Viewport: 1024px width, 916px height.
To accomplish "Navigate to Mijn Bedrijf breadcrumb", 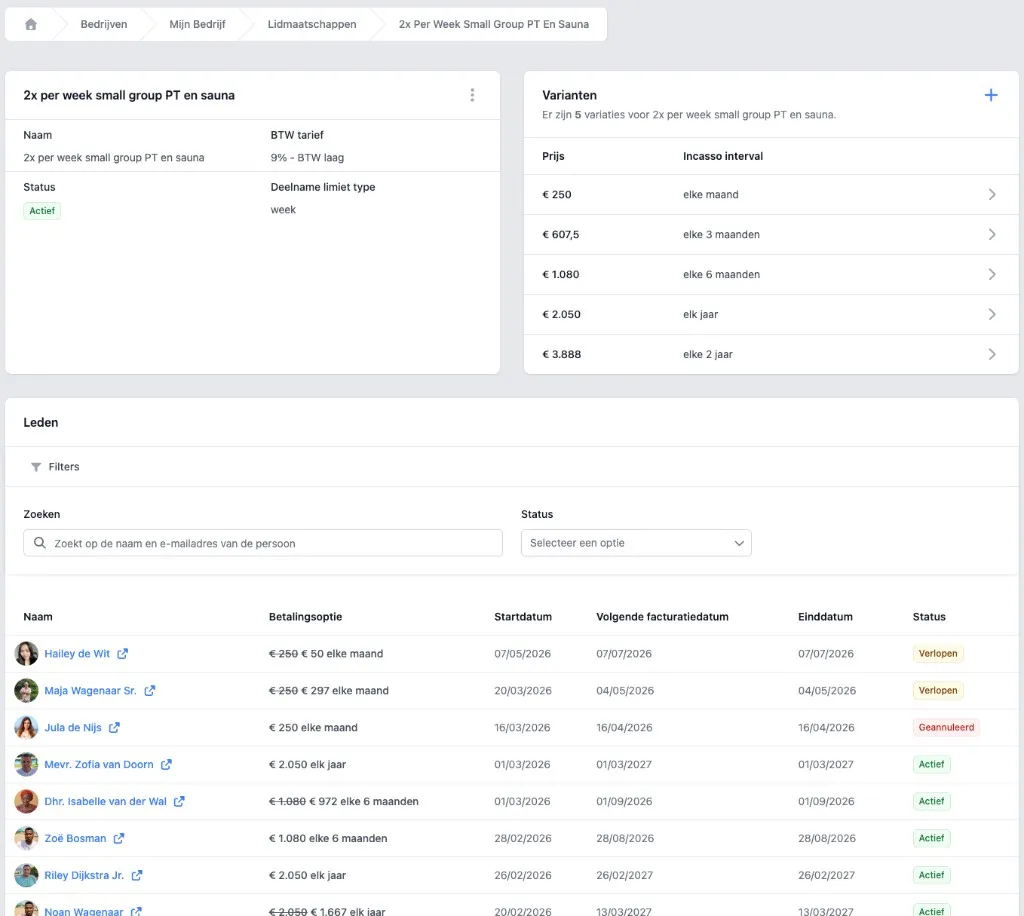I will tap(197, 24).
